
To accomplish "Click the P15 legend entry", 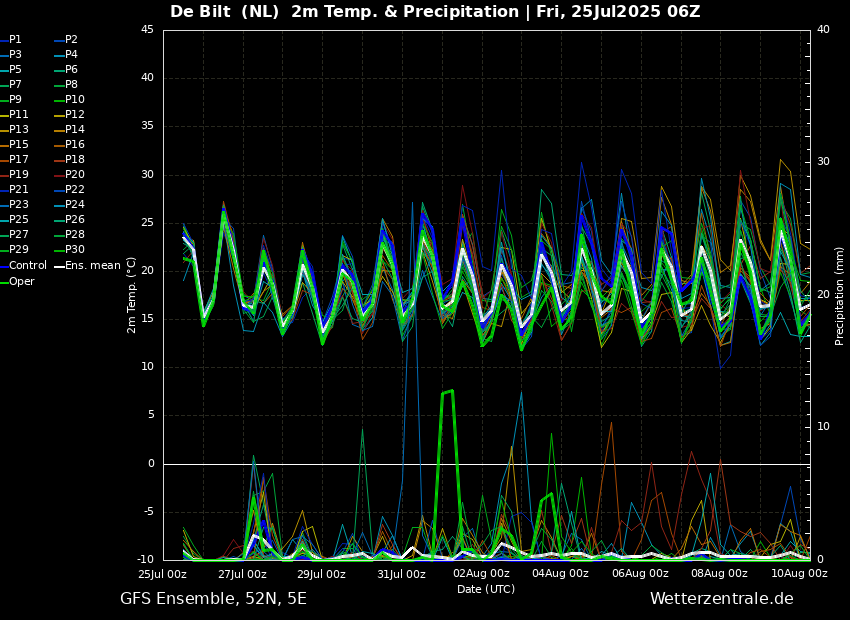I will coord(19,145).
